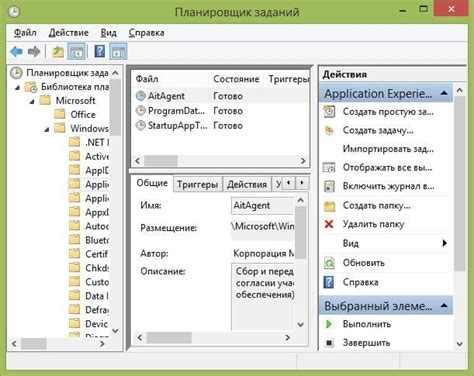Image resolution: width=474 pixels, height=376 pixels.
Task: Select the Общие tab
Action: click(x=152, y=183)
